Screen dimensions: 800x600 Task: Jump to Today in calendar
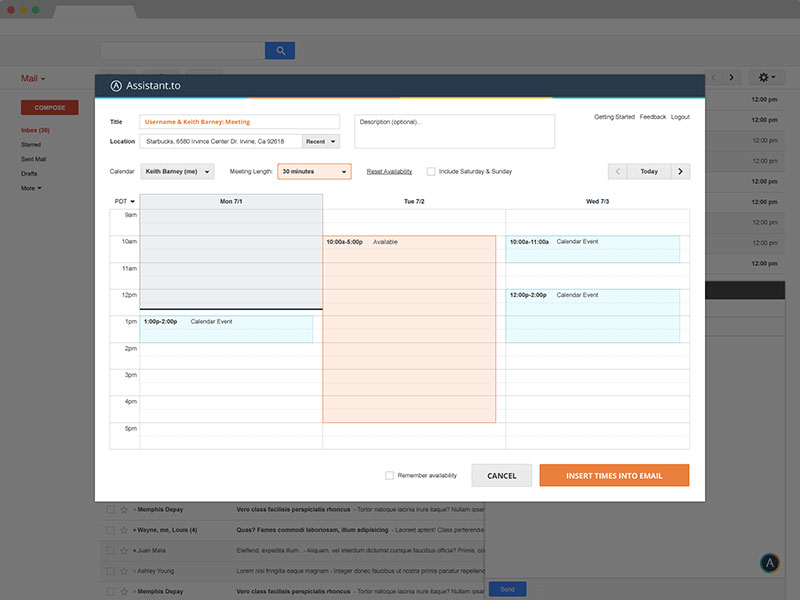(649, 171)
